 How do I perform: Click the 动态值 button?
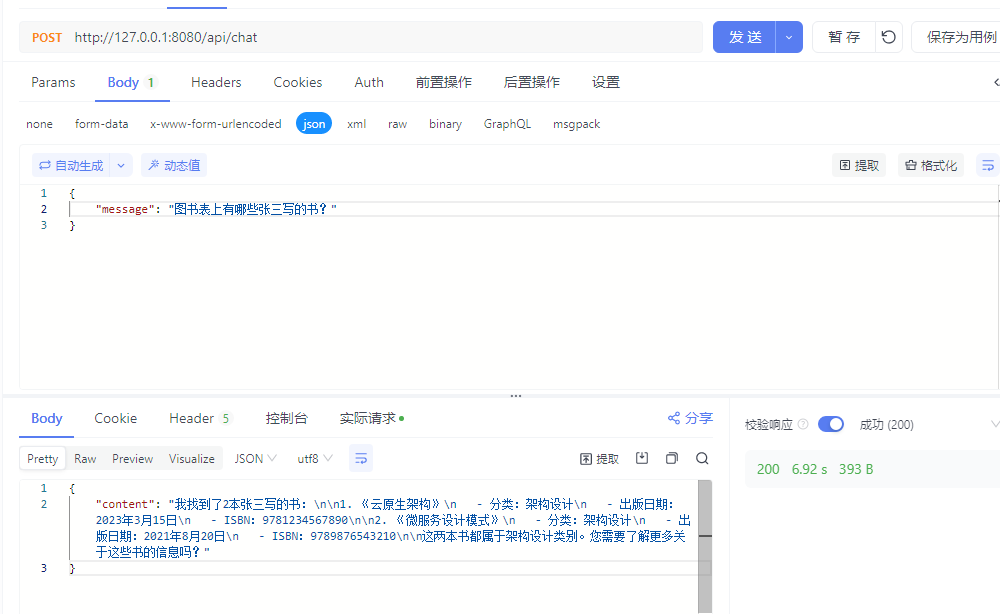[x=174, y=166]
